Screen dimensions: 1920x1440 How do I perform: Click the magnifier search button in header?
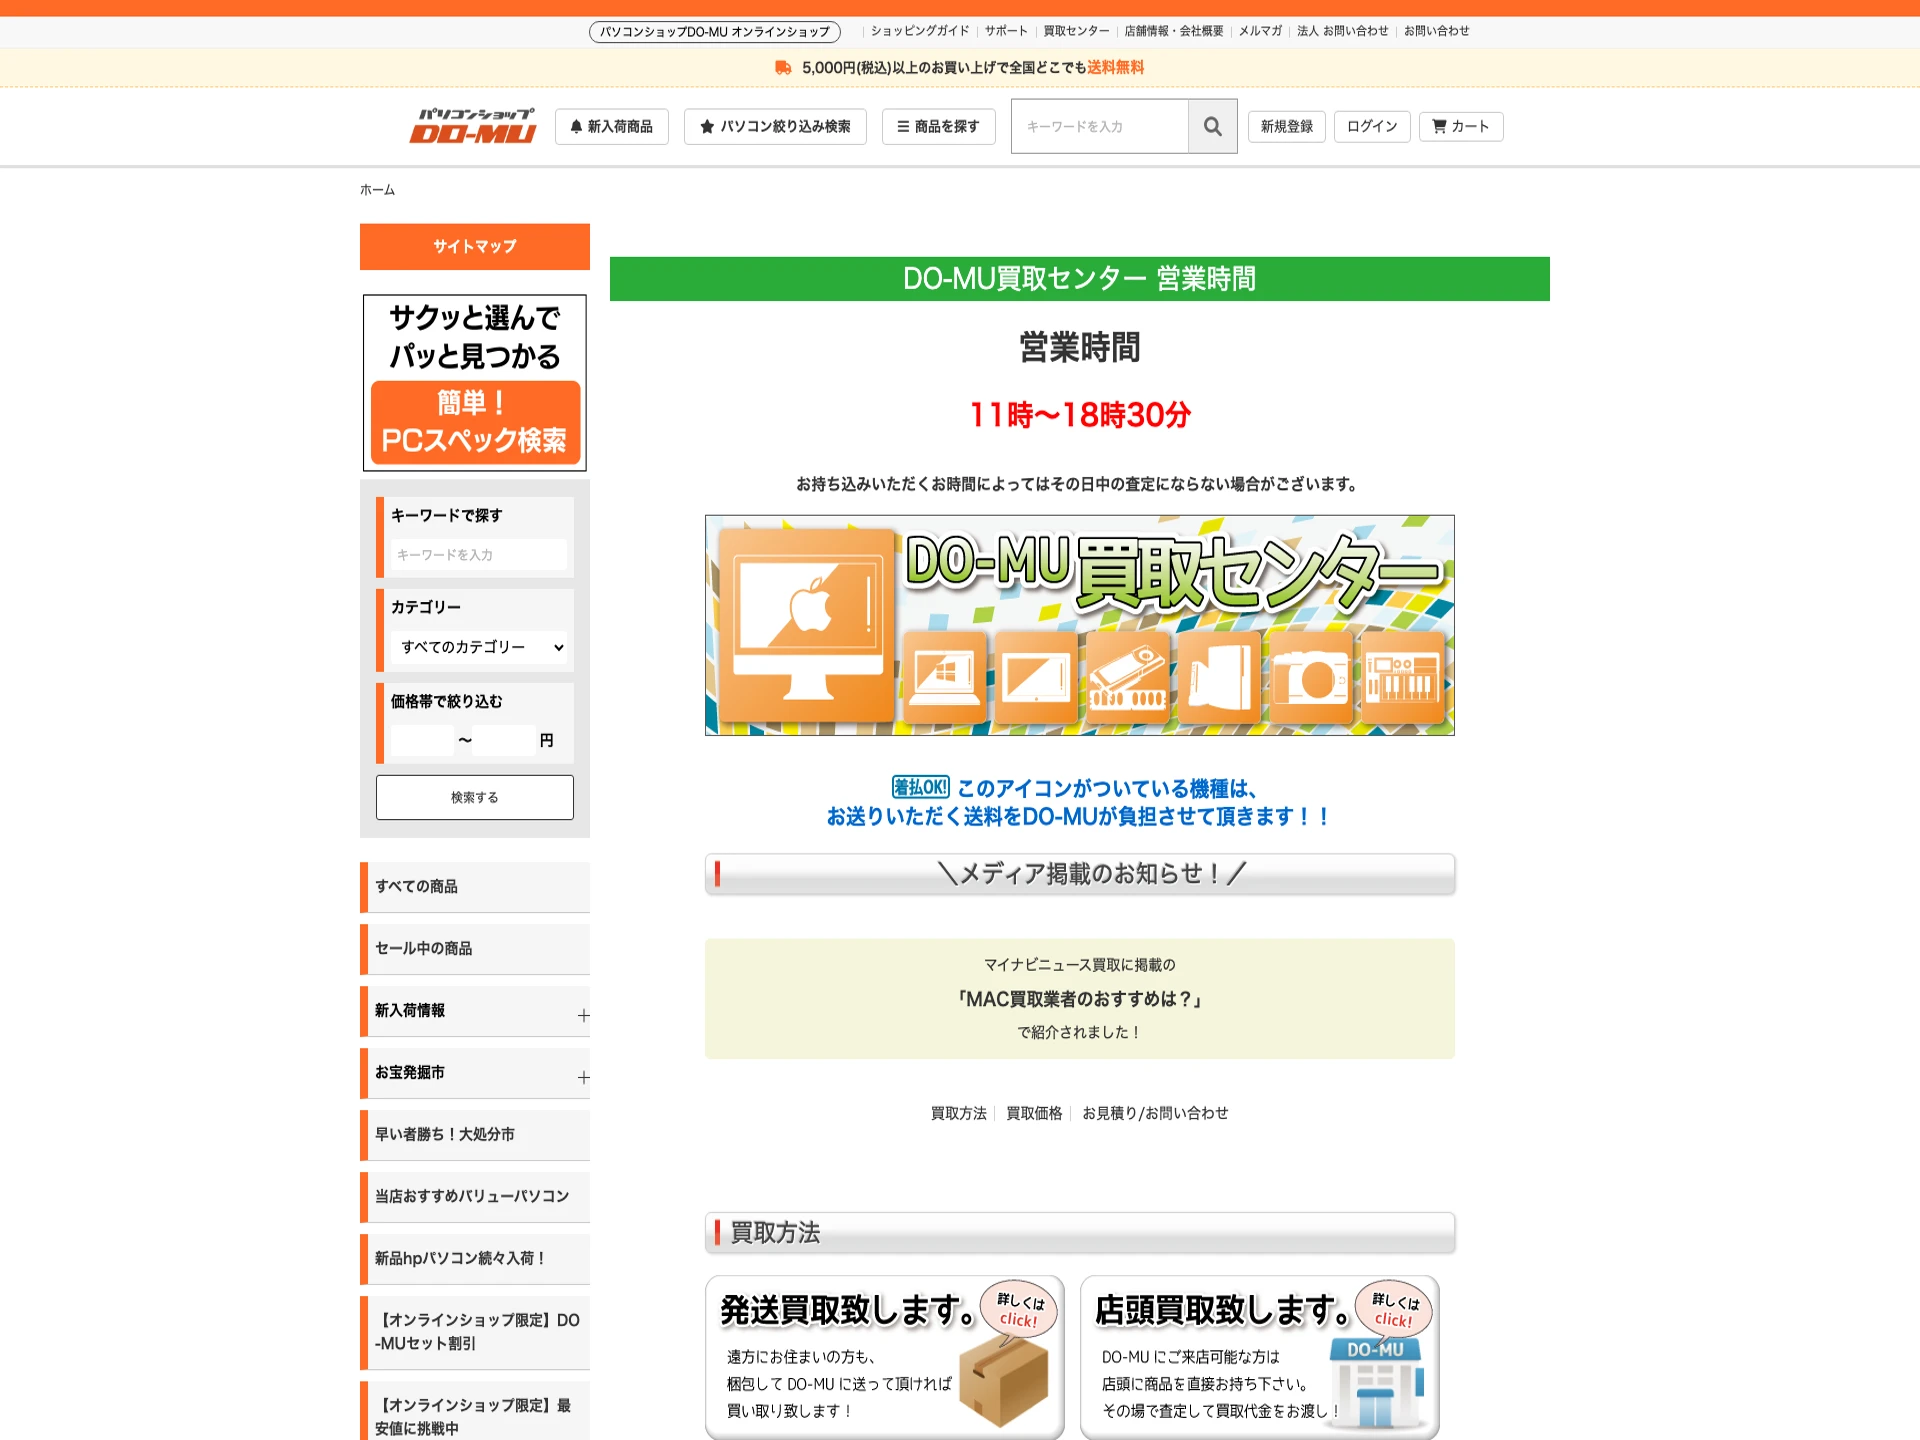tap(1212, 126)
